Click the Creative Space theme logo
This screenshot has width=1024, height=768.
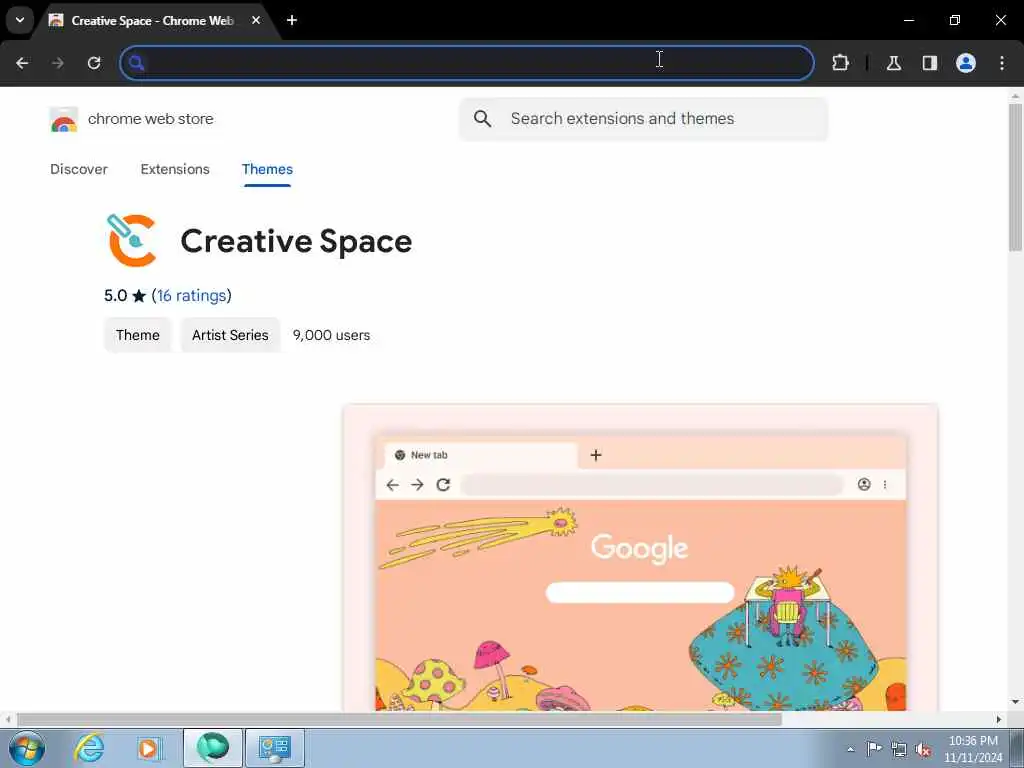click(x=132, y=240)
